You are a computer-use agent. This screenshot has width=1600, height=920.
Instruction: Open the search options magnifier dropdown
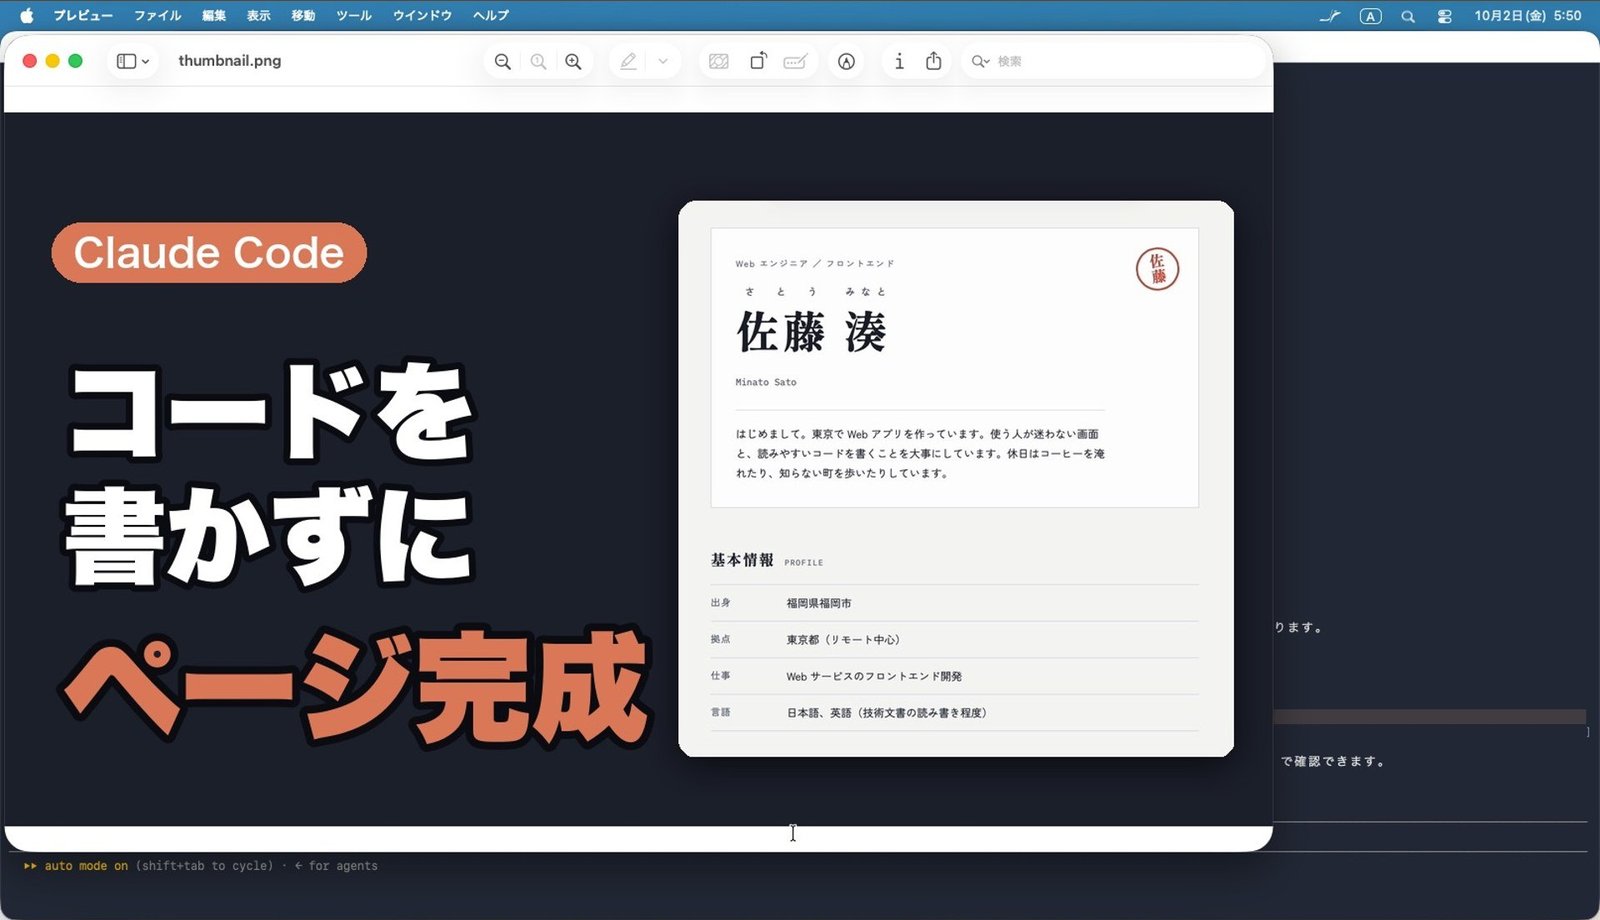980,61
